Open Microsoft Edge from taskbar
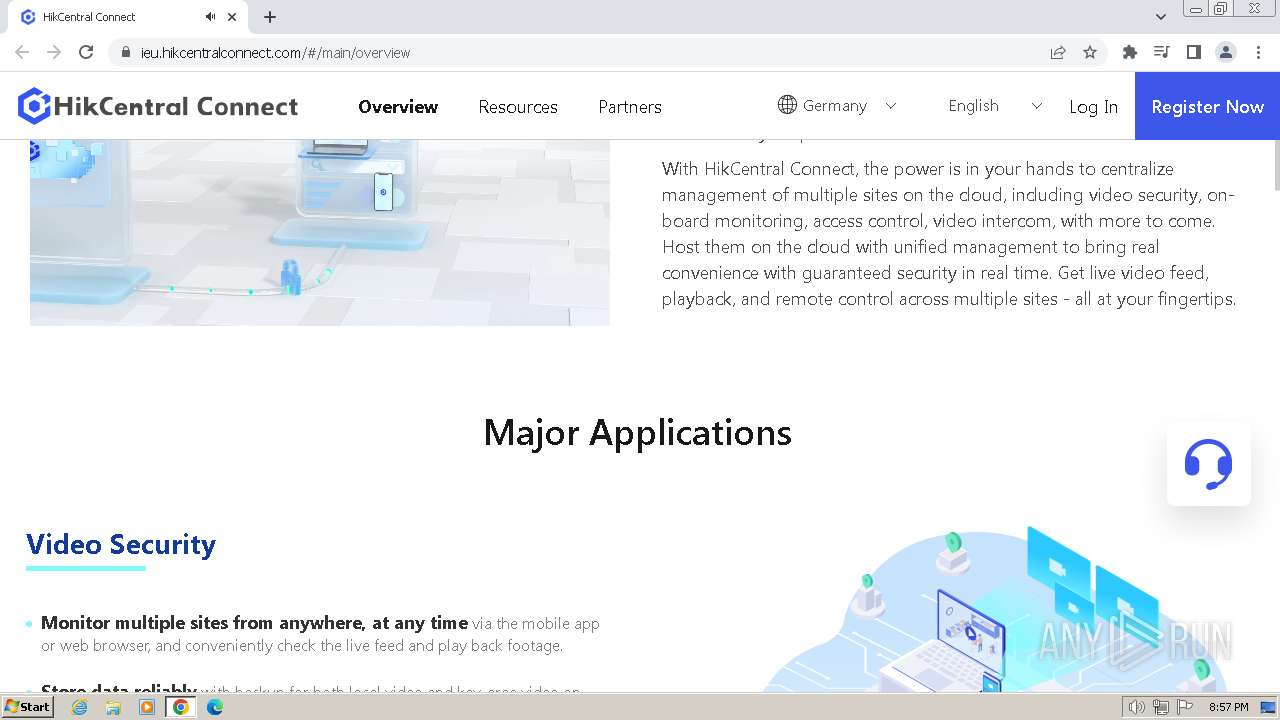Image resolution: width=1280 pixels, height=720 pixels. click(x=215, y=707)
